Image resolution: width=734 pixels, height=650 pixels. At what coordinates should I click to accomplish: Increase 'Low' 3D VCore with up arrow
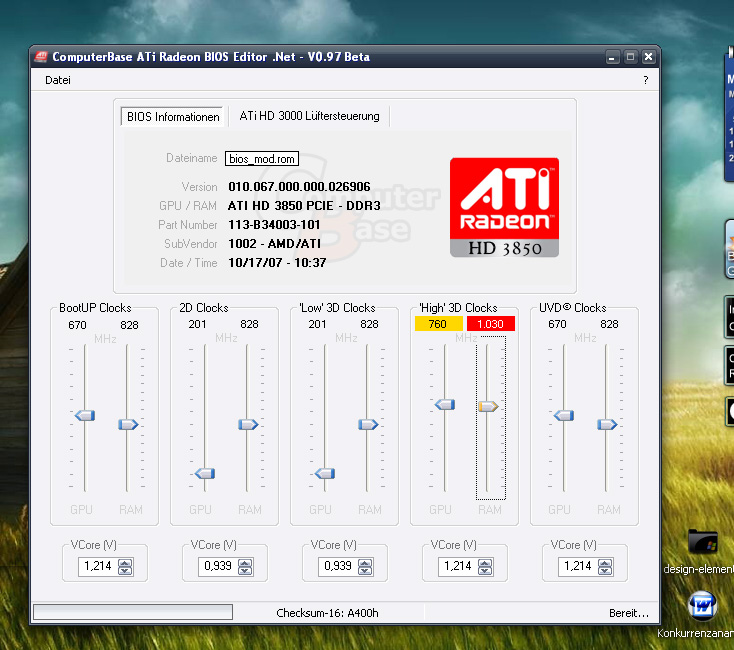tap(365, 563)
